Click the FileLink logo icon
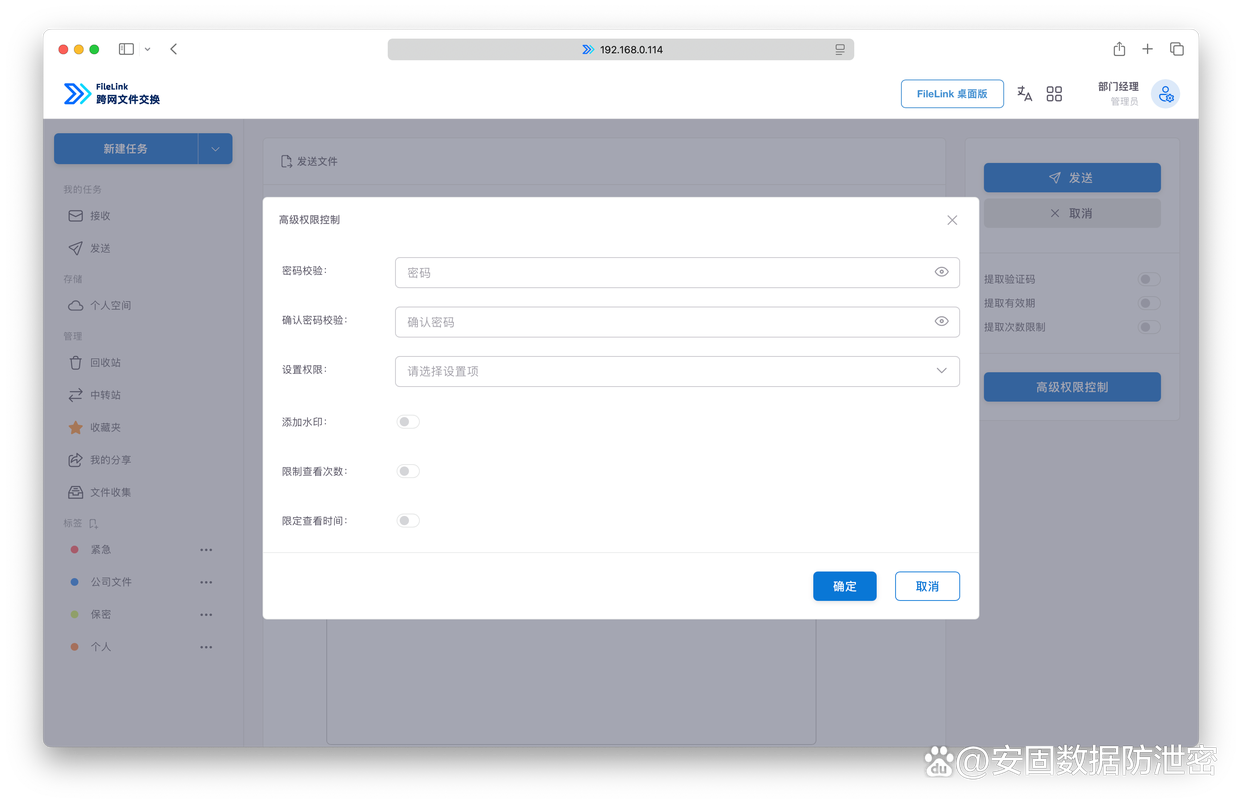This screenshot has width=1242, height=804. coord(77,94)
